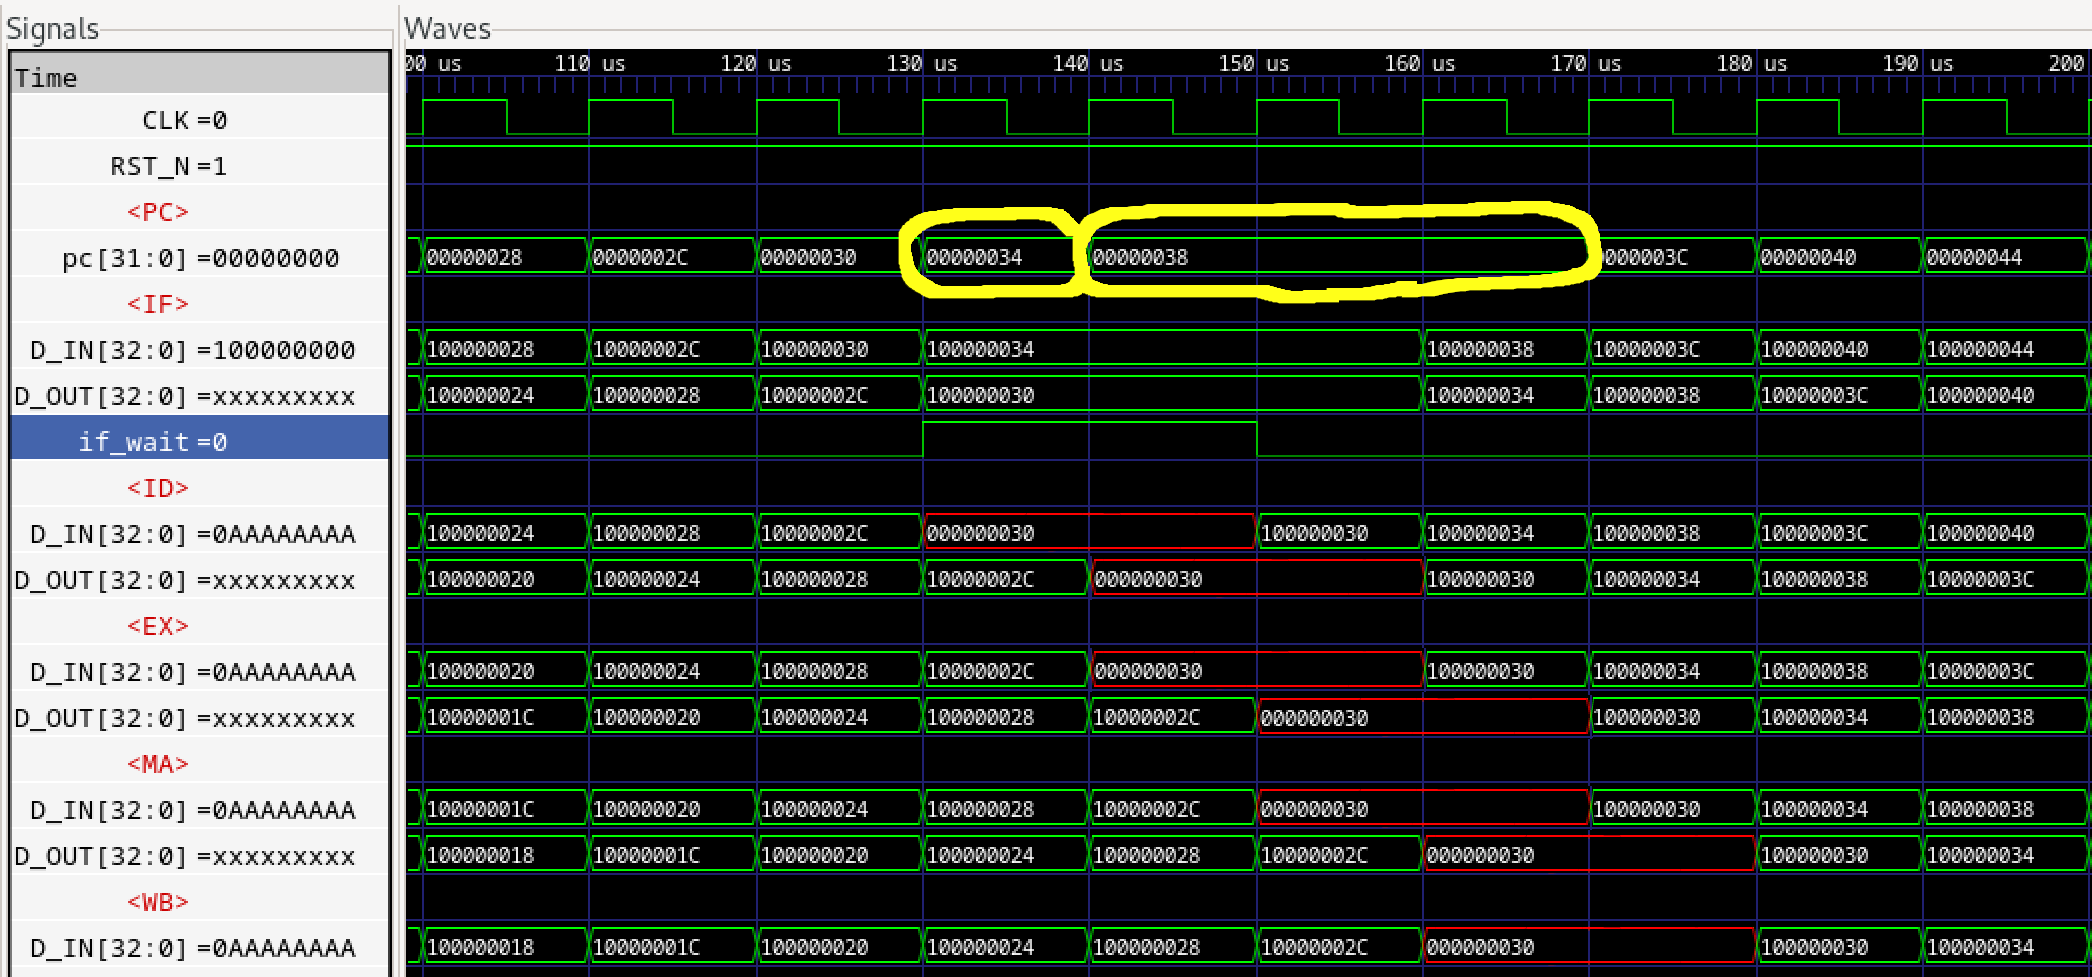The height and width of the screenshot is (977, 2092).
Task: Select D_IN[32:0] under the <EX> group
Action: pos(192,672)
